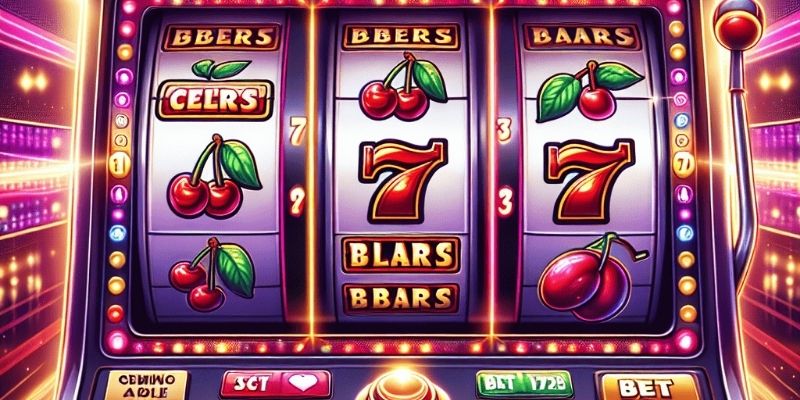Click double cherries in left reel center
The image size is (800, 400).
pos(215,177)
